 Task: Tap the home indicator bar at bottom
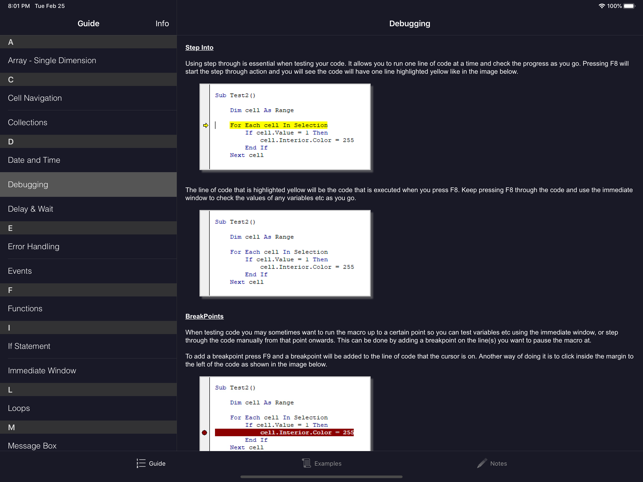(322, 477)
